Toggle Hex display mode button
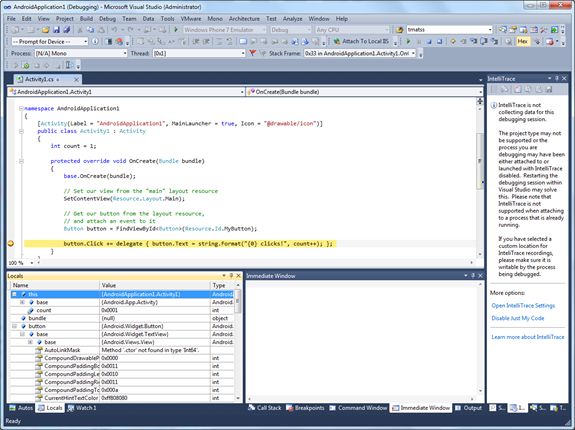575x430 pixels. coord(523,41)
